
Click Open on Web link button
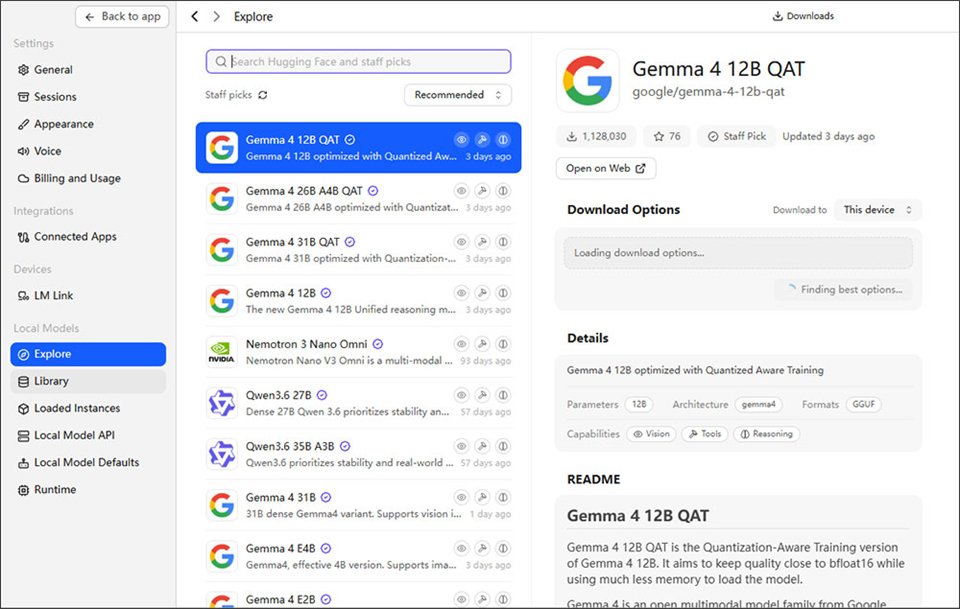pyautogui.click(x=606, y=168)
